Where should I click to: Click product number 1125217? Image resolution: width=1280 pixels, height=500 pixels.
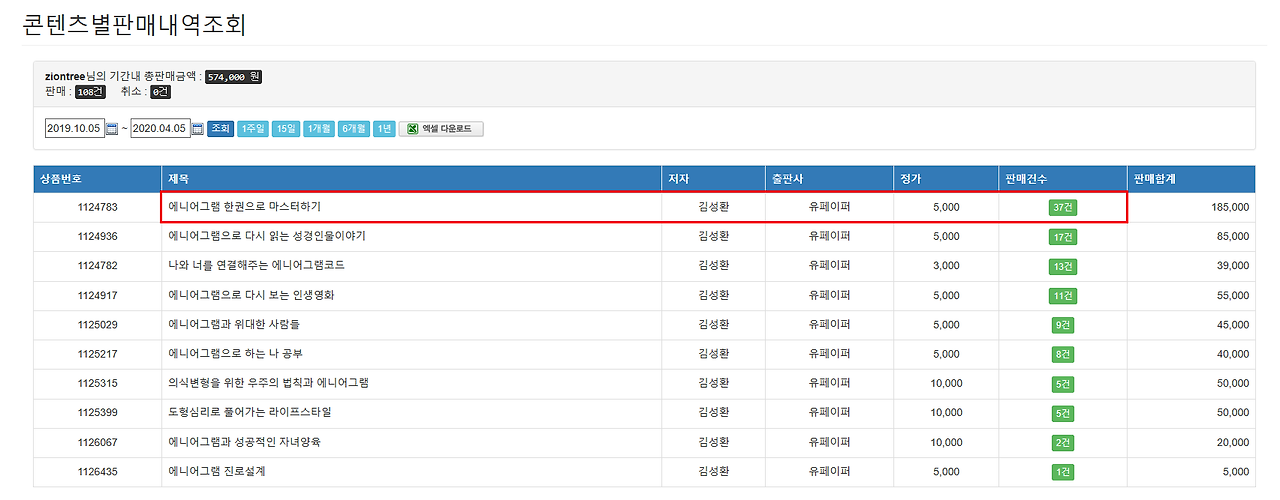pos(97,354)
